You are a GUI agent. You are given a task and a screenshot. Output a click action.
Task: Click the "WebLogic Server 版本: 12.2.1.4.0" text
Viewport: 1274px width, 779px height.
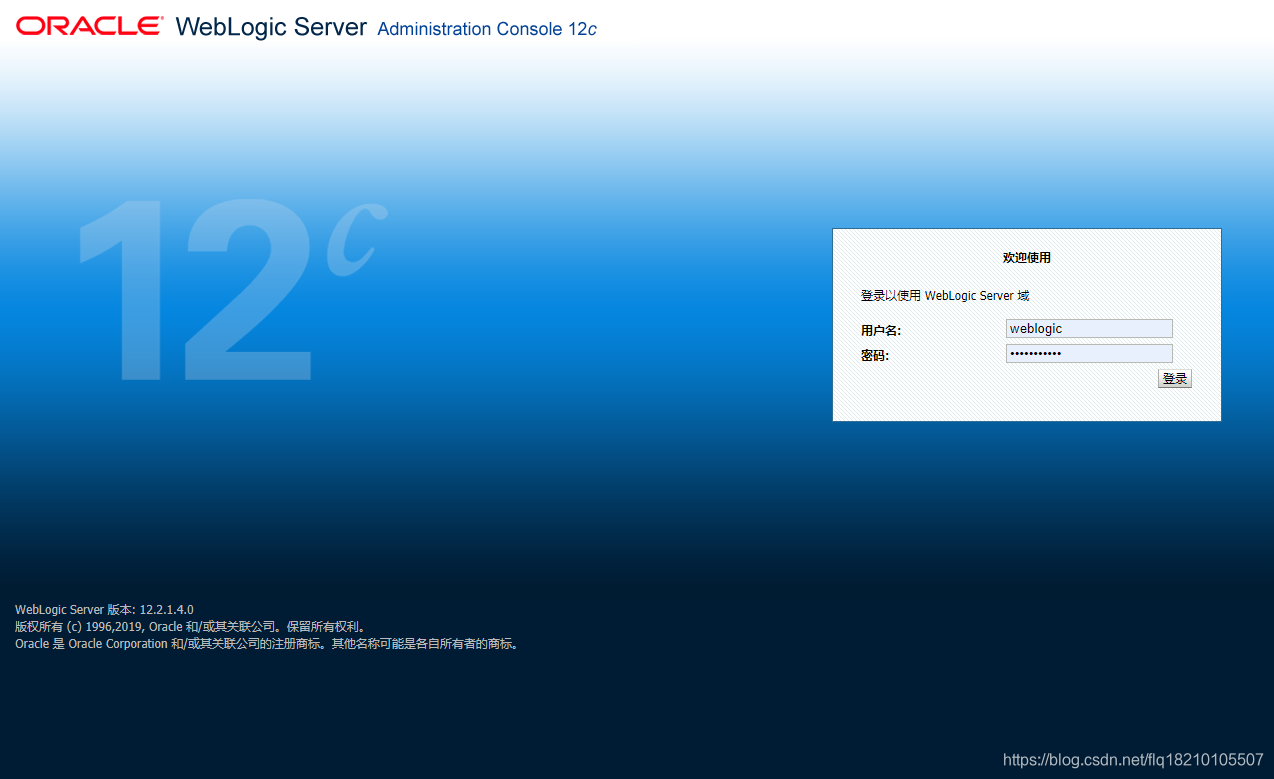[x=104, y=609]
